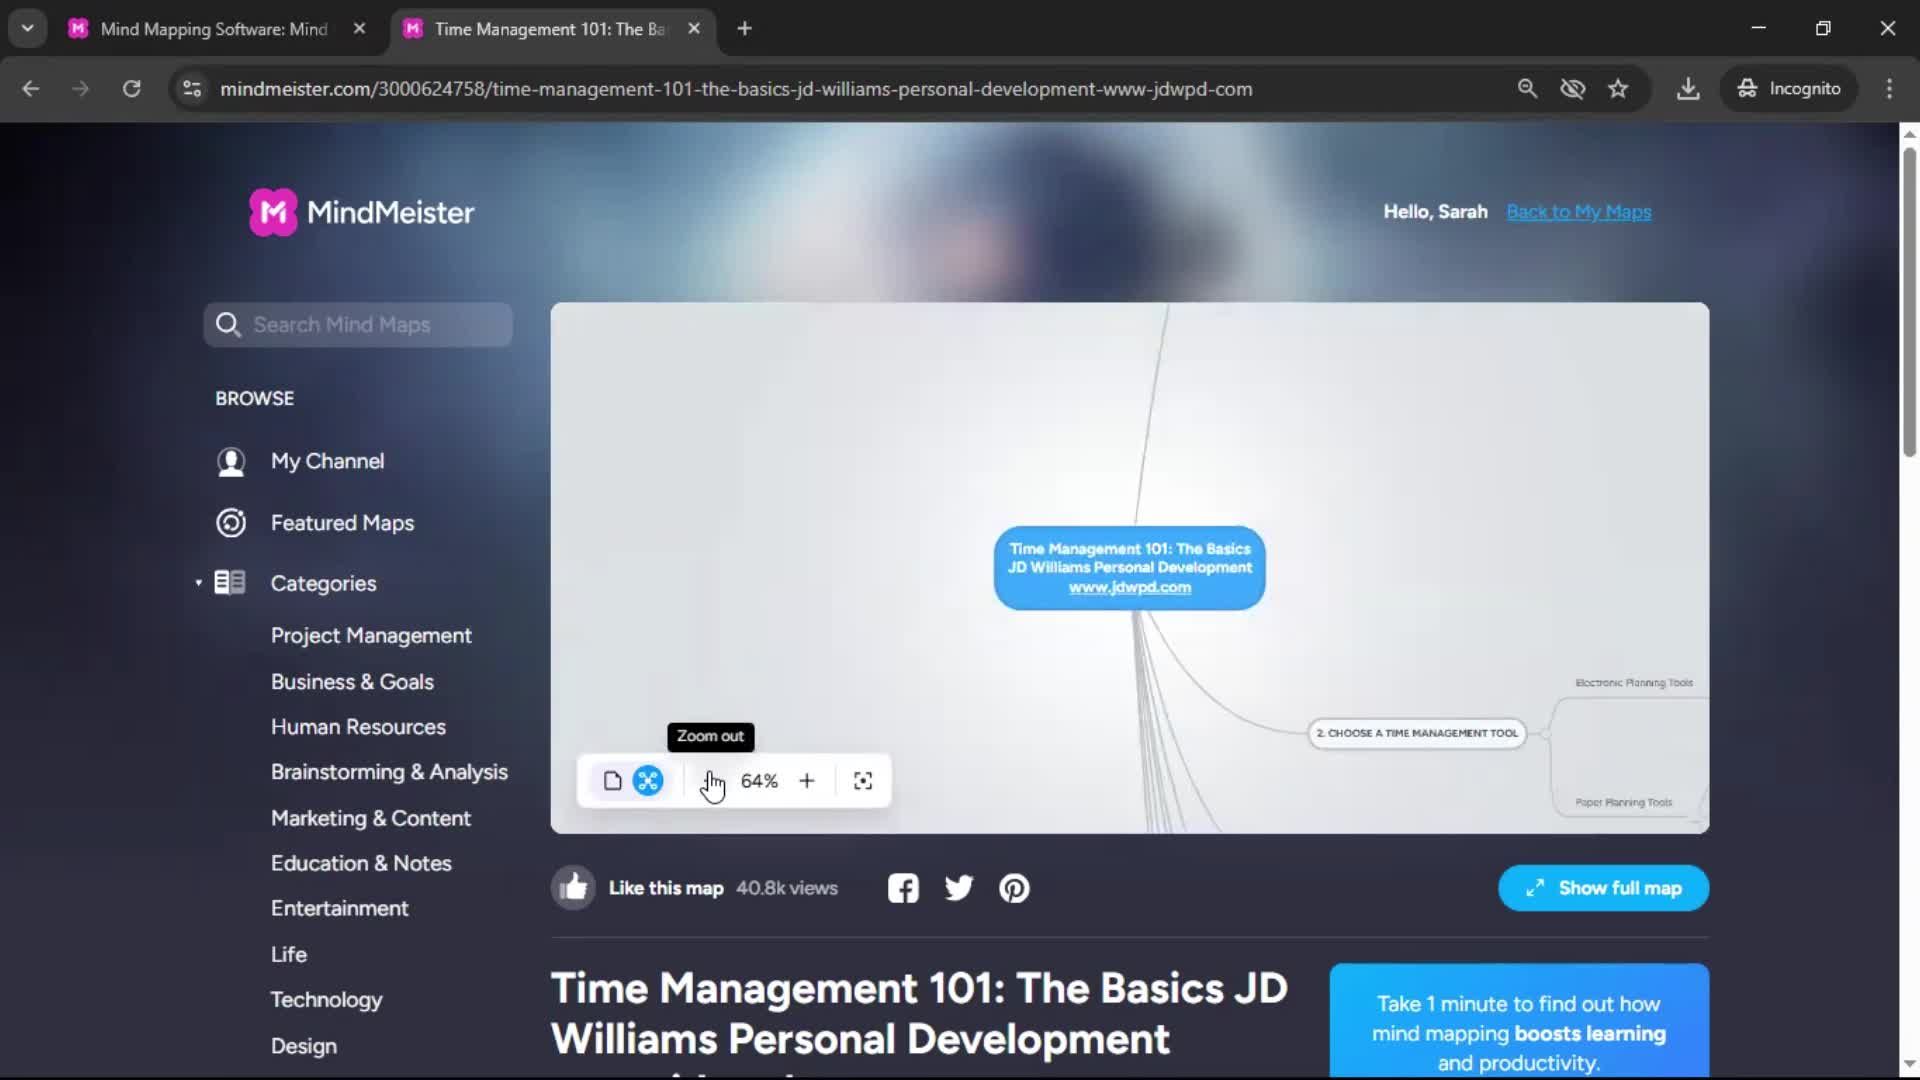The image size is (1920, 1080).
Task: Click the browser zoom magnifier icon
Action: click(1527, 89)
